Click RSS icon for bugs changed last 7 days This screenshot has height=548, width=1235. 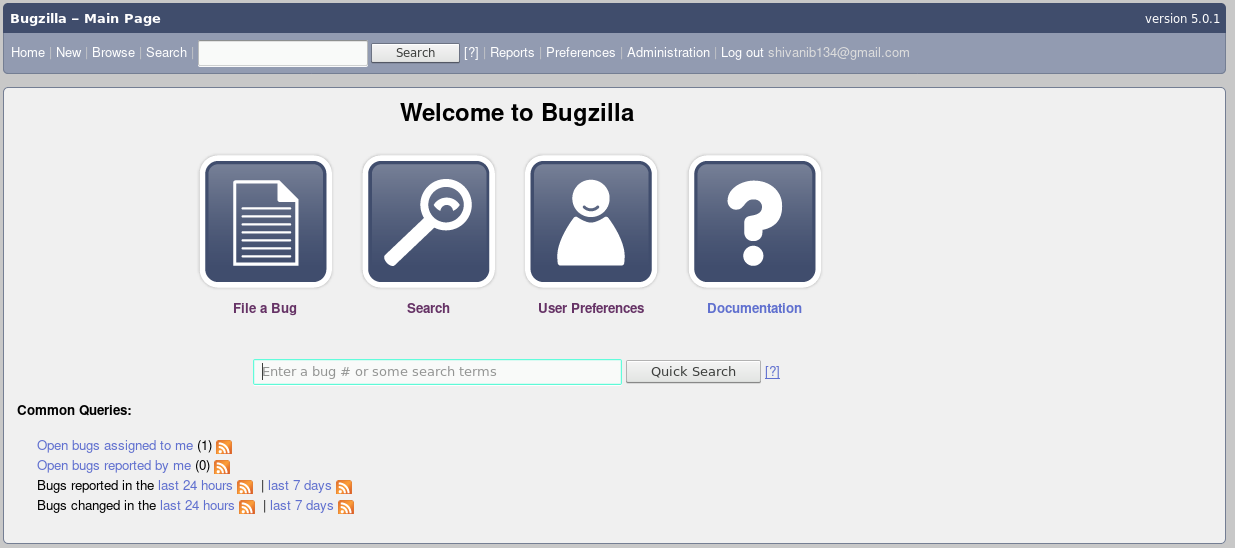(346, 507)
